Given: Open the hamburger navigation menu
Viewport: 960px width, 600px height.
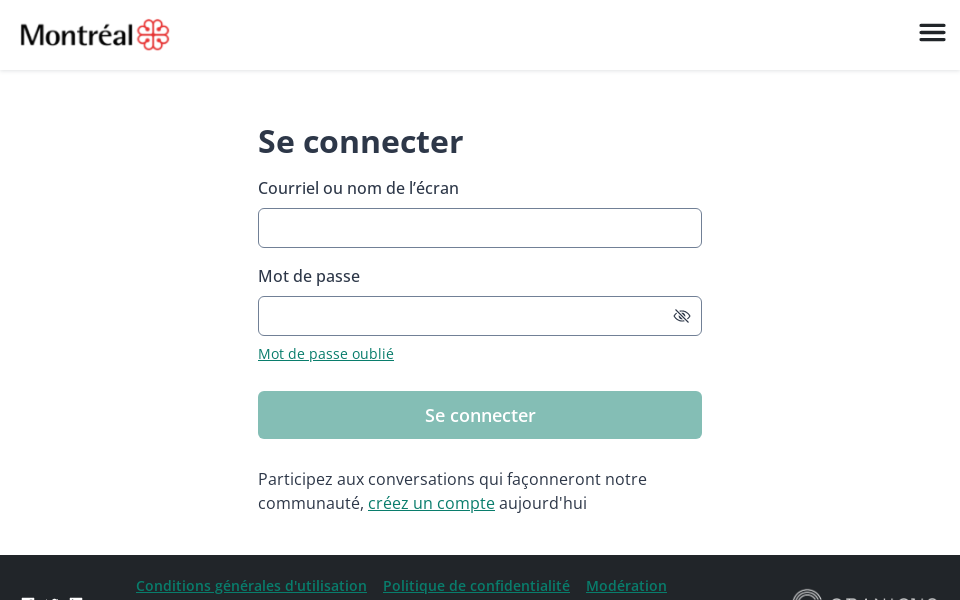Looking at the screenshot, I should [932, 33].
